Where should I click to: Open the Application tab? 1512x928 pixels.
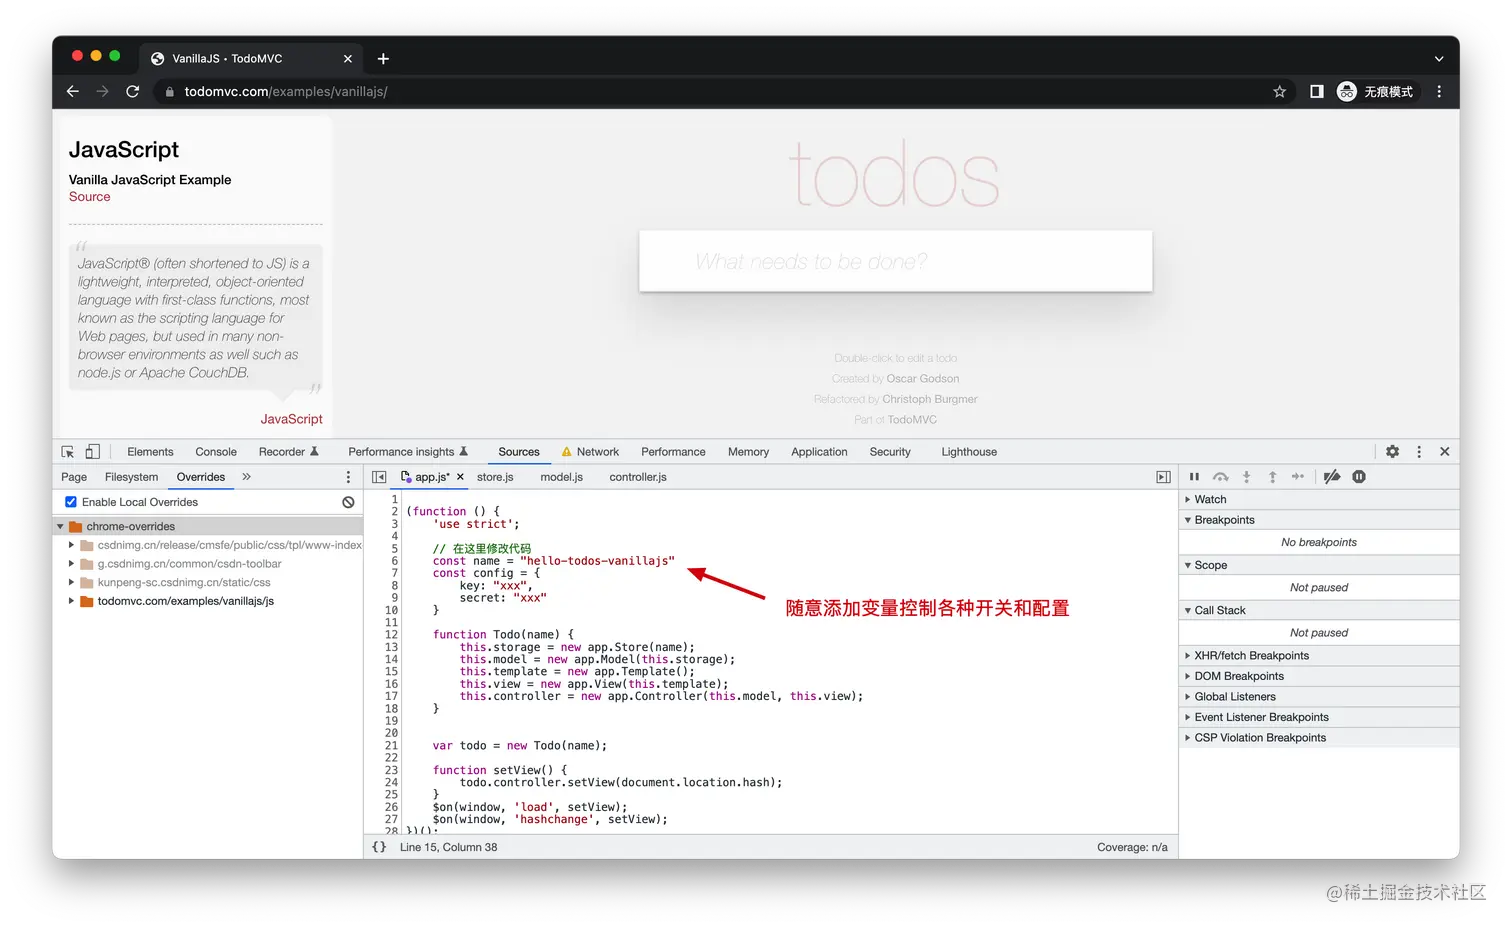pos(819,452)
